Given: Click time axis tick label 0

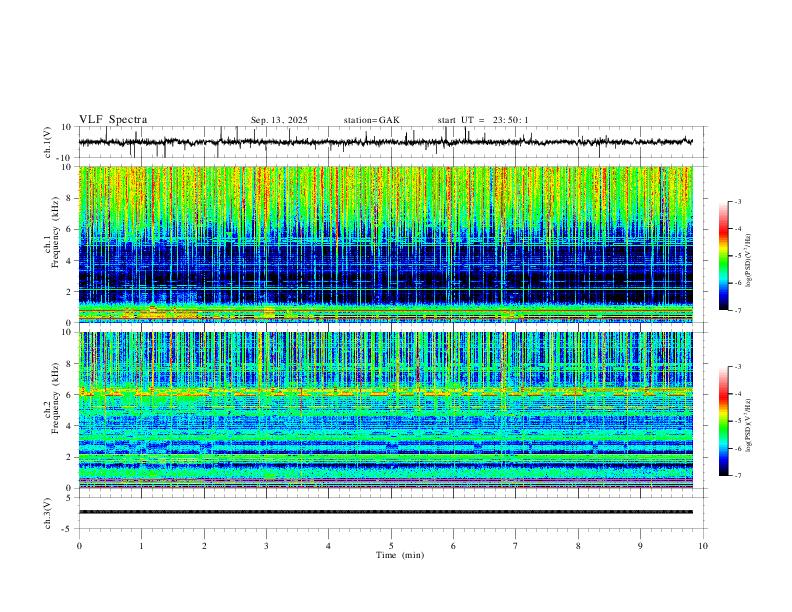Looking at the screenshot, I should click(x=79, y=546).
